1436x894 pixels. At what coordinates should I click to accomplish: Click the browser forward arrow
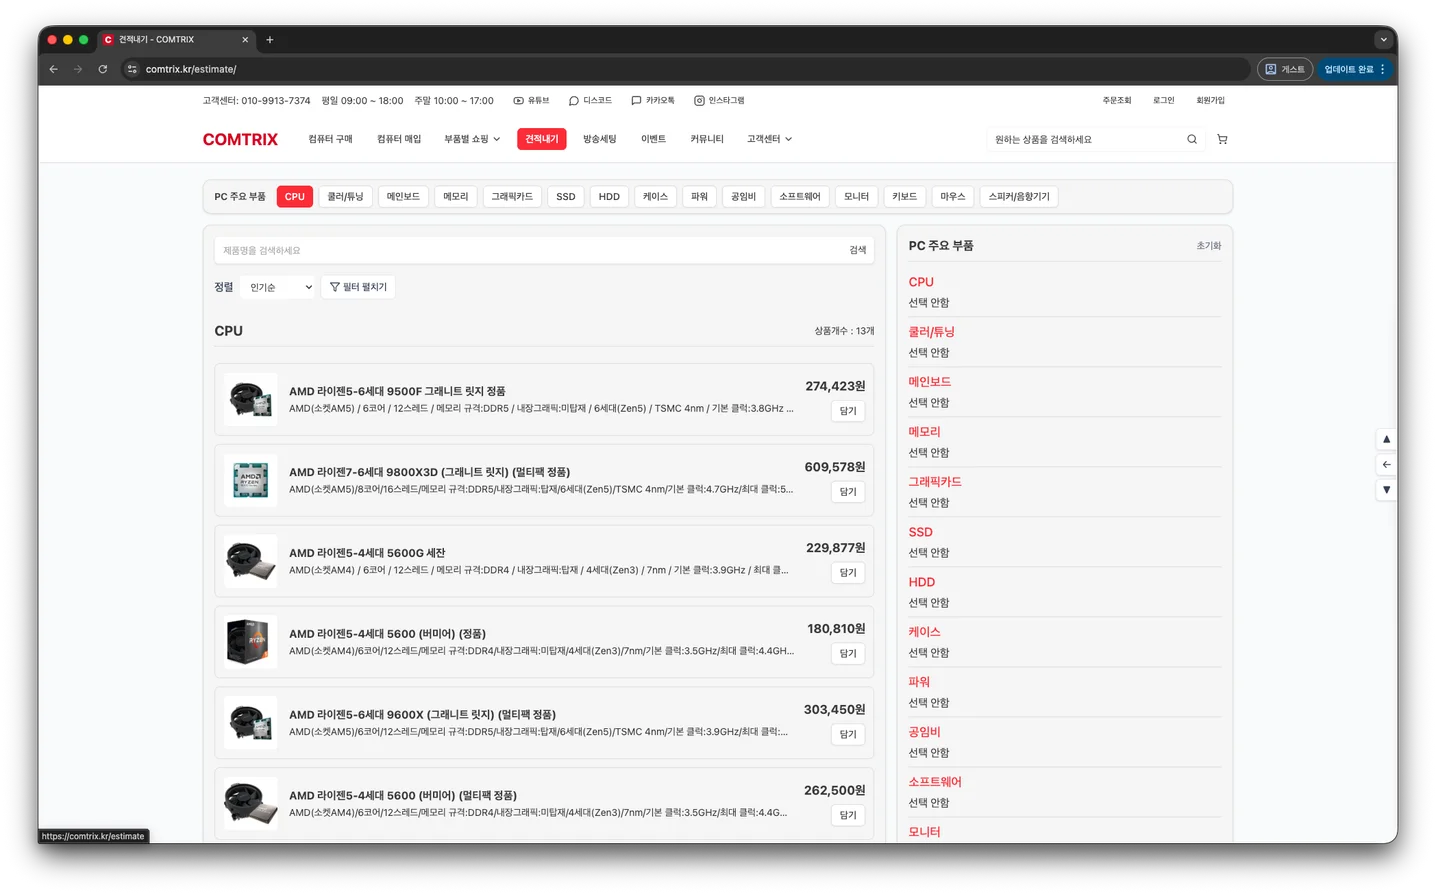click(78, 69)
